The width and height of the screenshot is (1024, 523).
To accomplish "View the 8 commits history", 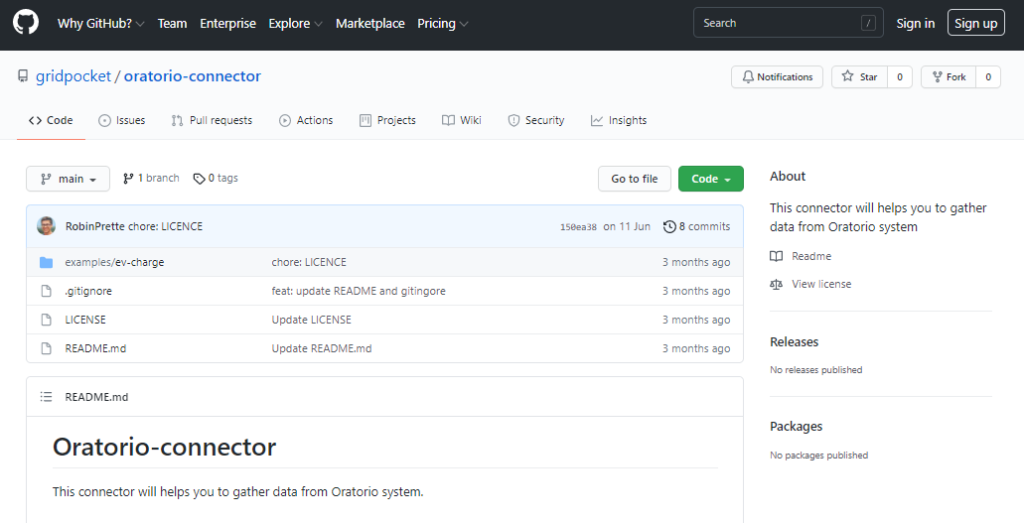I will tap(697, 227).
